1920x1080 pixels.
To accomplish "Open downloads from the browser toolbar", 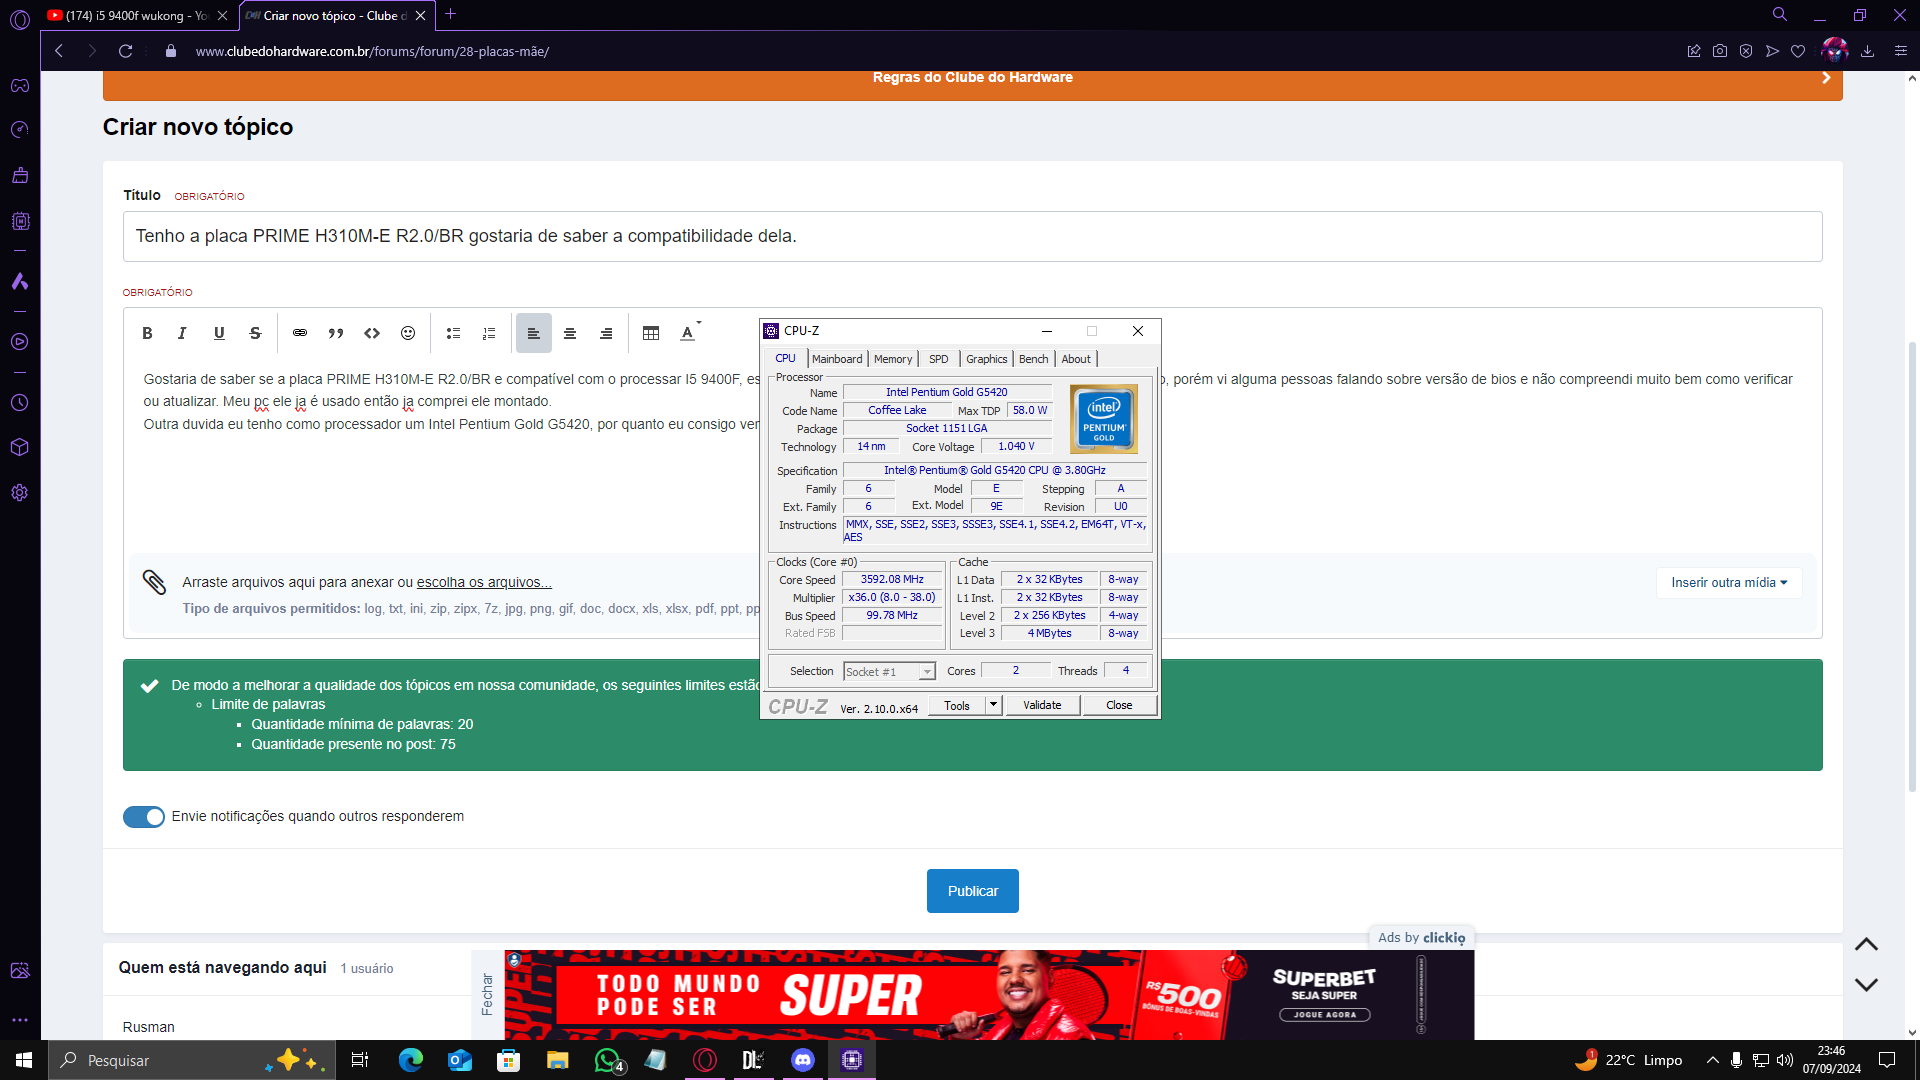I will tap(1867, 51).
